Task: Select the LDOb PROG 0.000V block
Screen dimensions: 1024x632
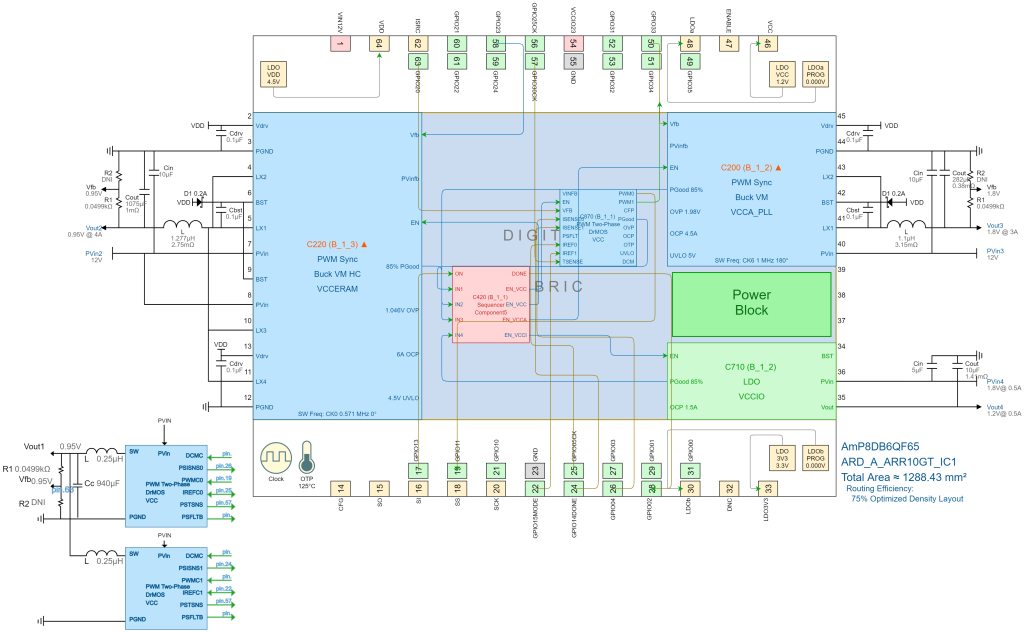Action: click(x=815, y=458)
